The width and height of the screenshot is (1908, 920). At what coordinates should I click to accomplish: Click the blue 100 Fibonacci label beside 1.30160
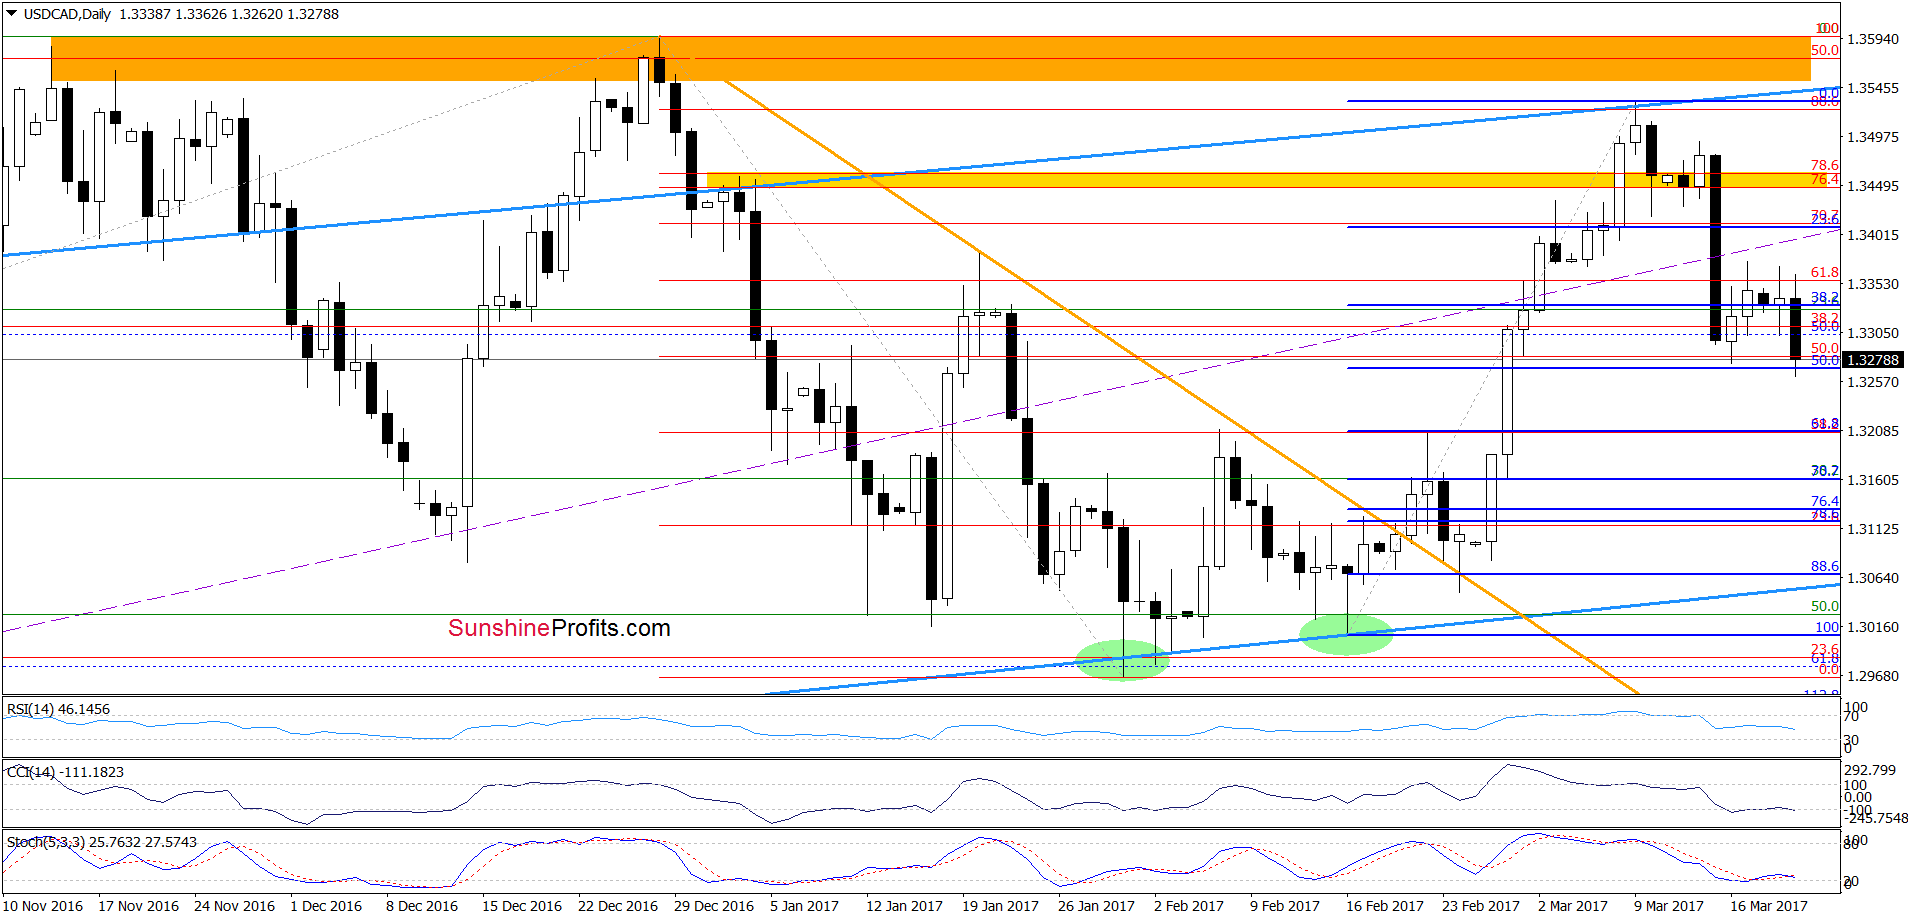[x=1828, y=627]
